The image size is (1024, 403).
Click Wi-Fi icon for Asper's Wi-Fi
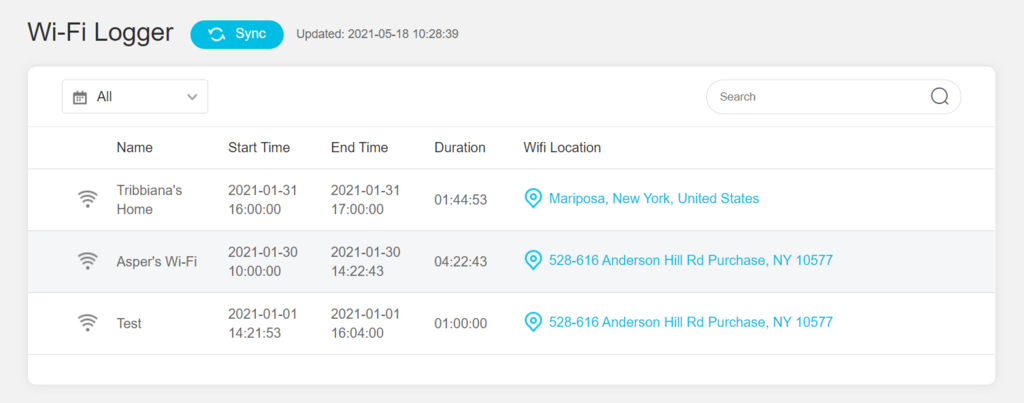88,261
